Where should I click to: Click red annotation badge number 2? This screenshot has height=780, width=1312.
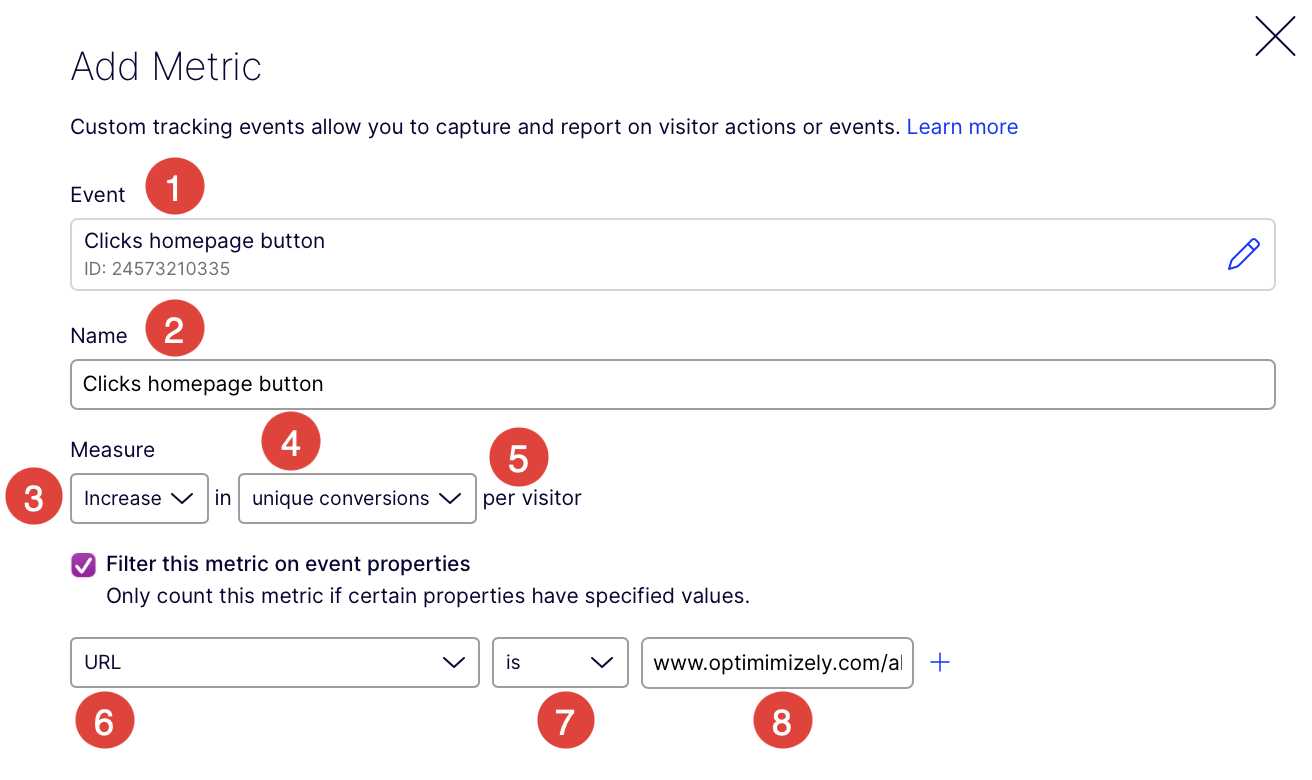174,328
